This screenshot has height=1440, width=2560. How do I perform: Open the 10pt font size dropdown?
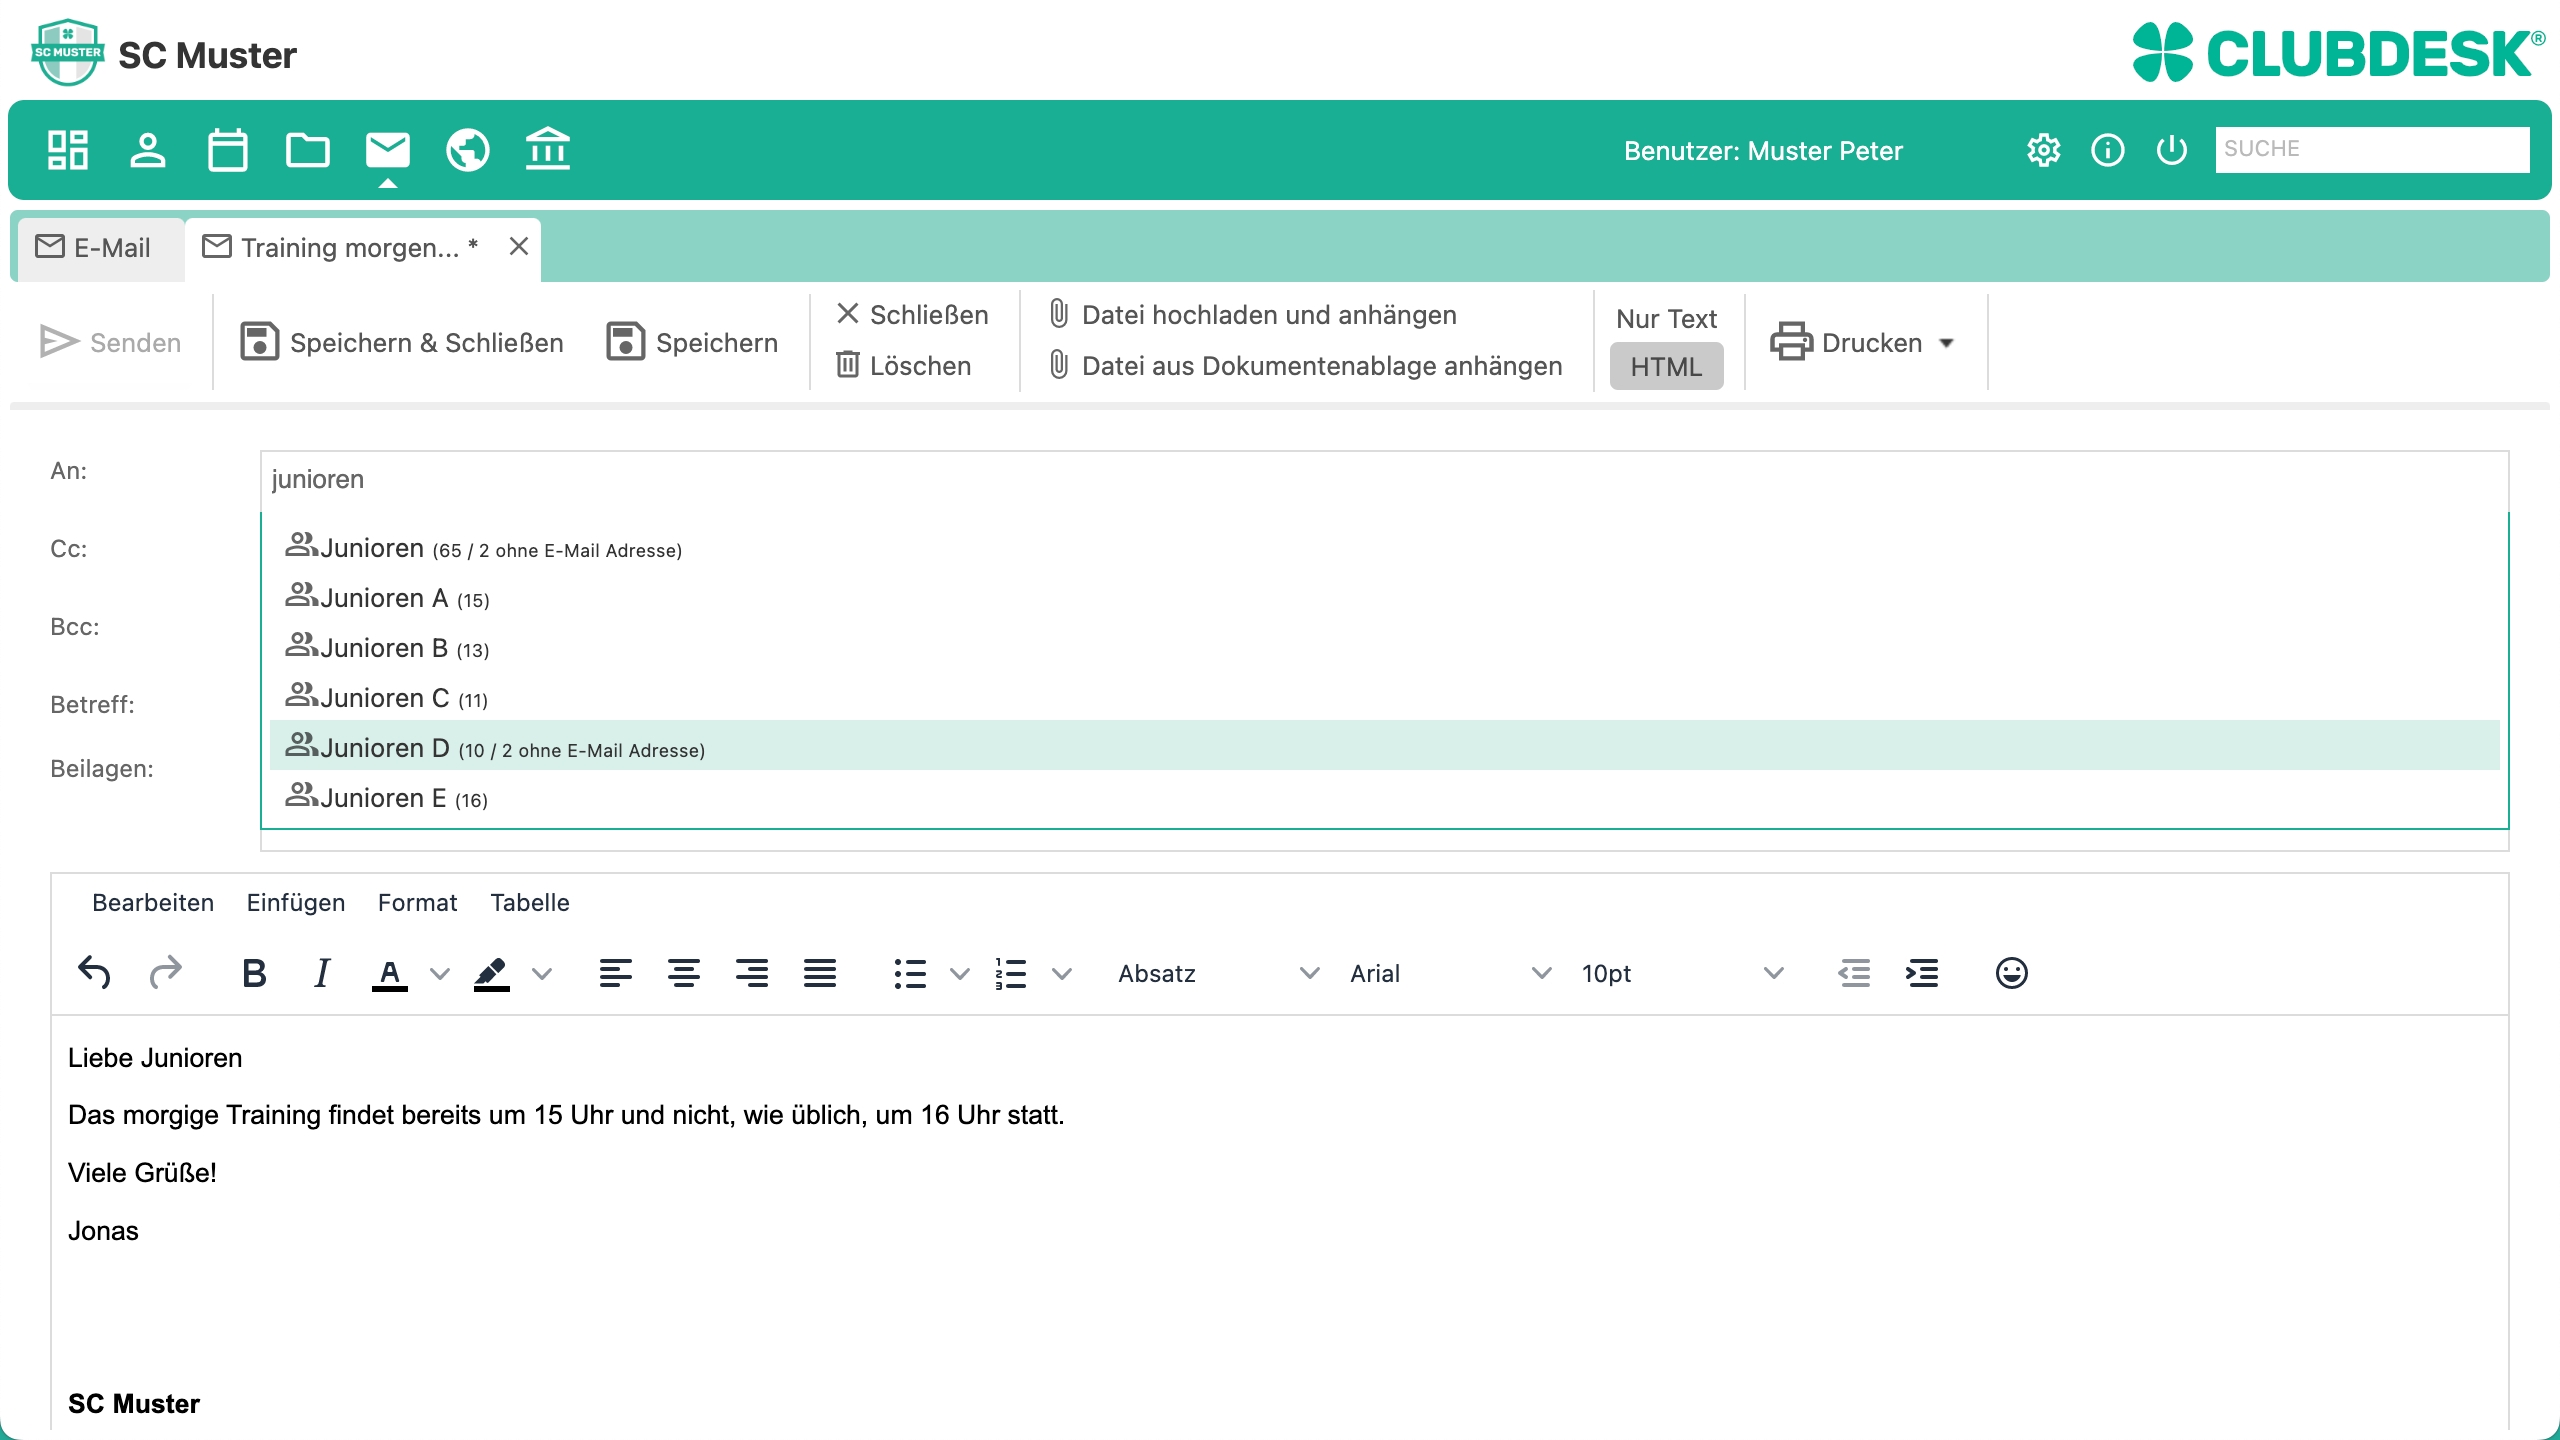1680,973
